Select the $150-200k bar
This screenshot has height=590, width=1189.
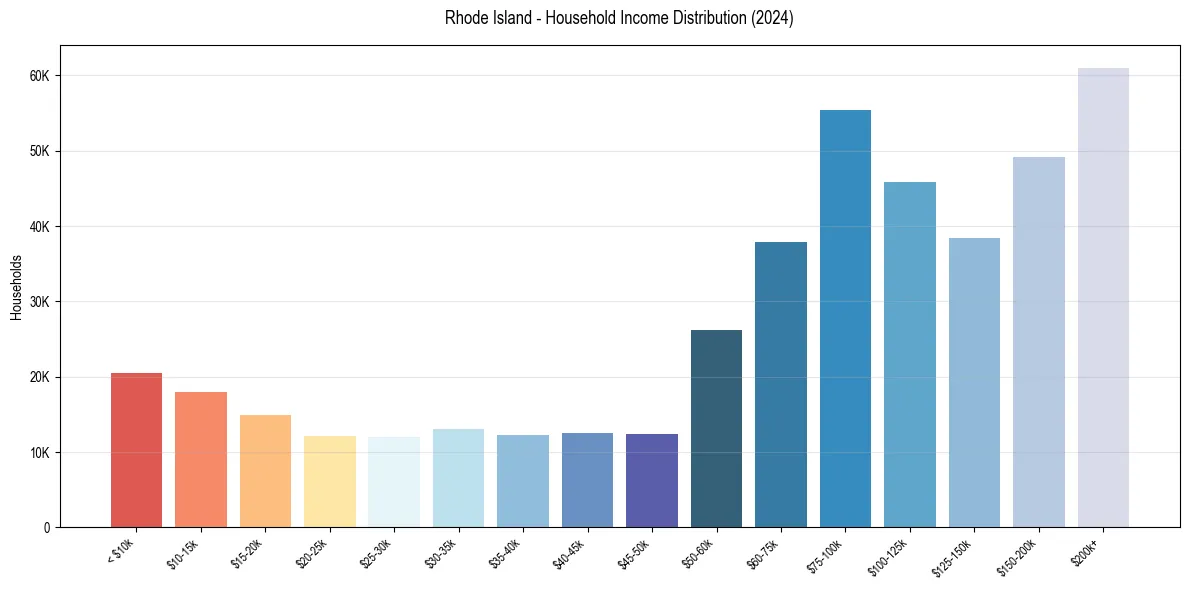coord(1040,340)
